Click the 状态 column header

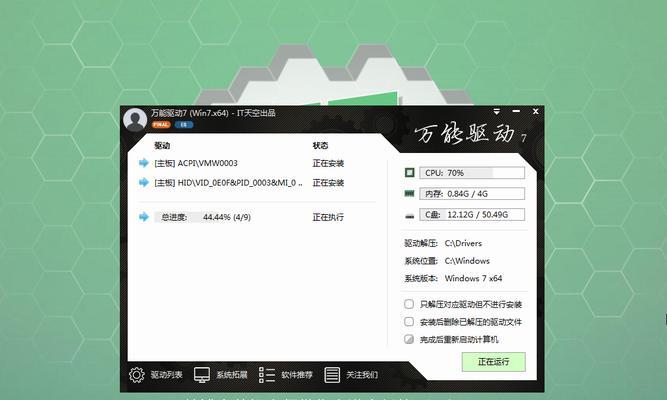click(x=320, y=146)
